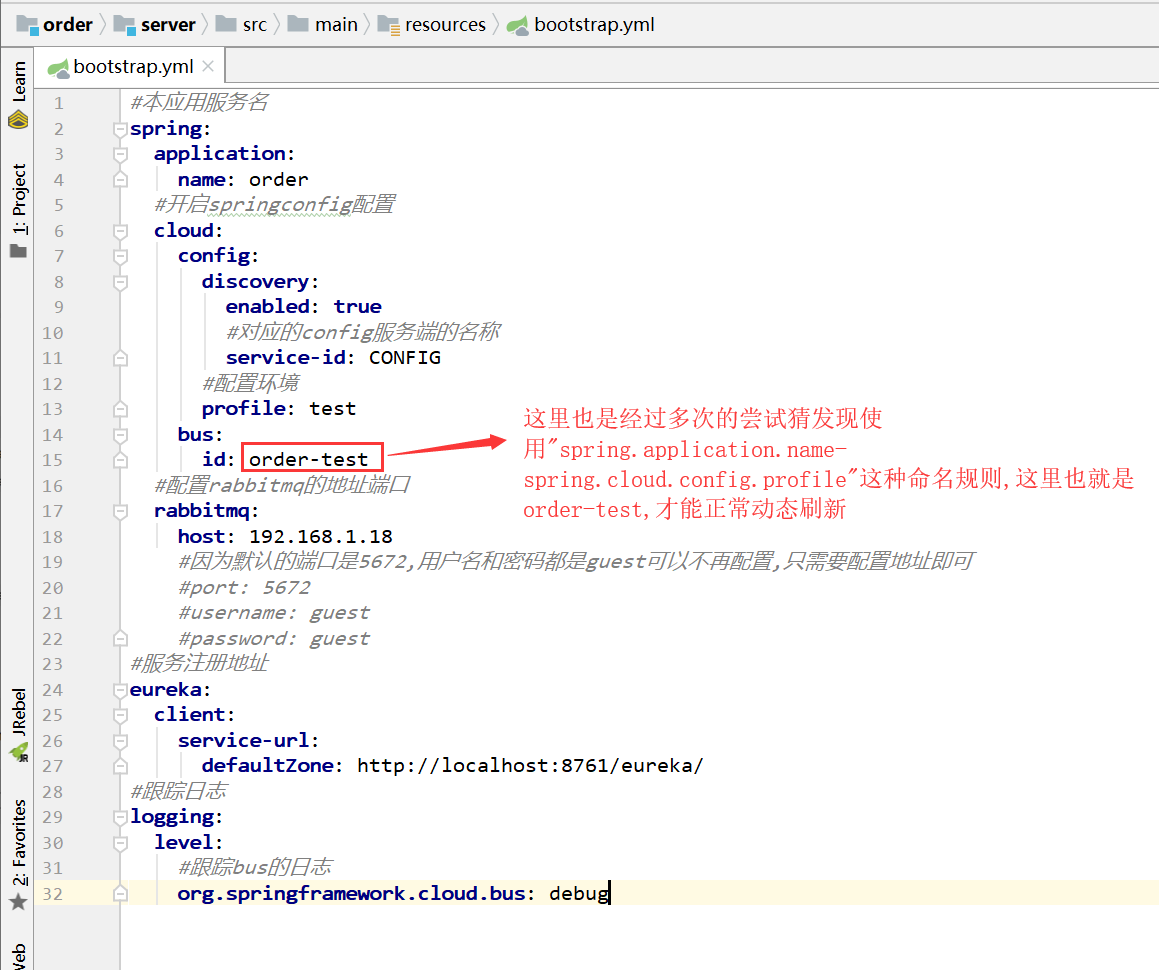Click the resources folder icon in breadcrumb
Screen dimensions: 1159x970
389,25
